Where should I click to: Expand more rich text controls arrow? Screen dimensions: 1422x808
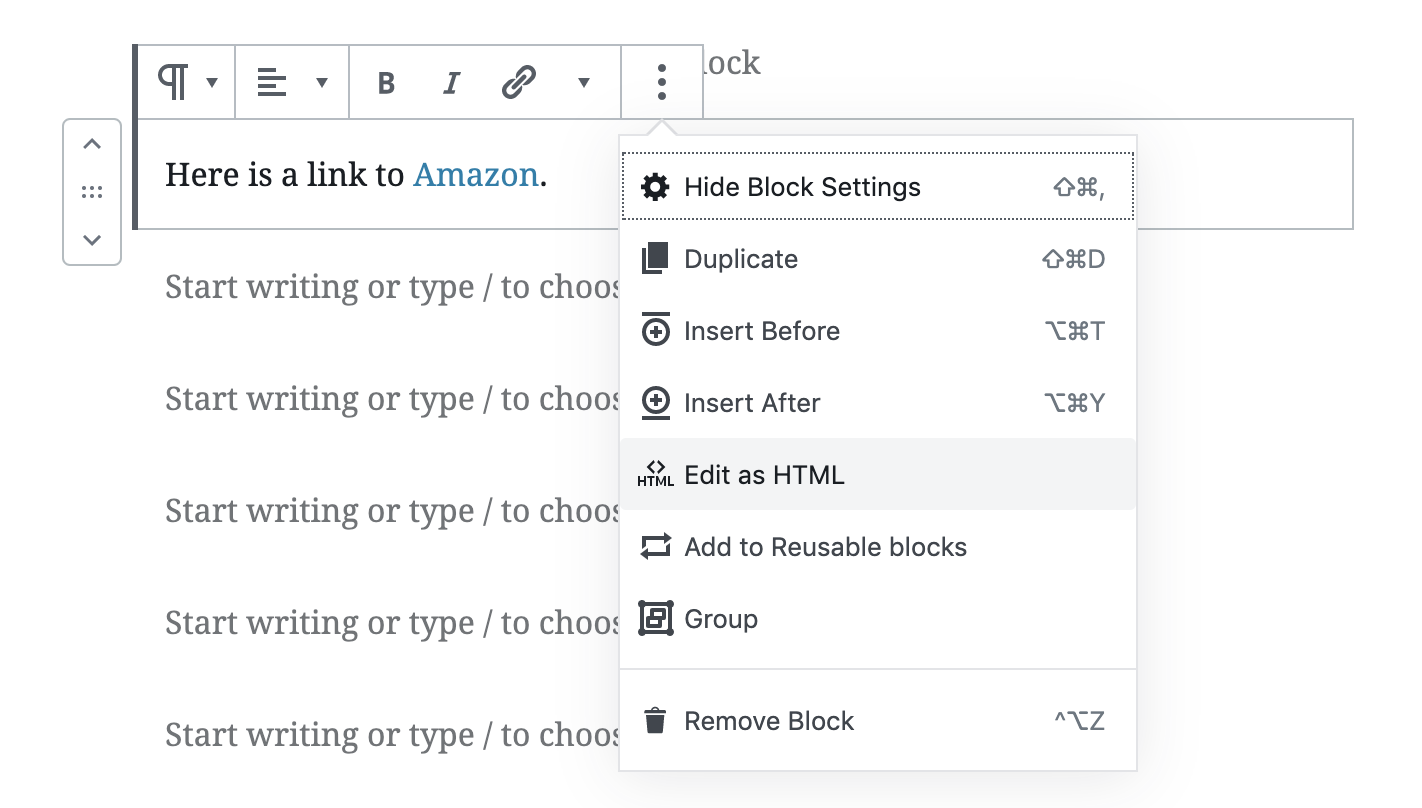(584, 83)
